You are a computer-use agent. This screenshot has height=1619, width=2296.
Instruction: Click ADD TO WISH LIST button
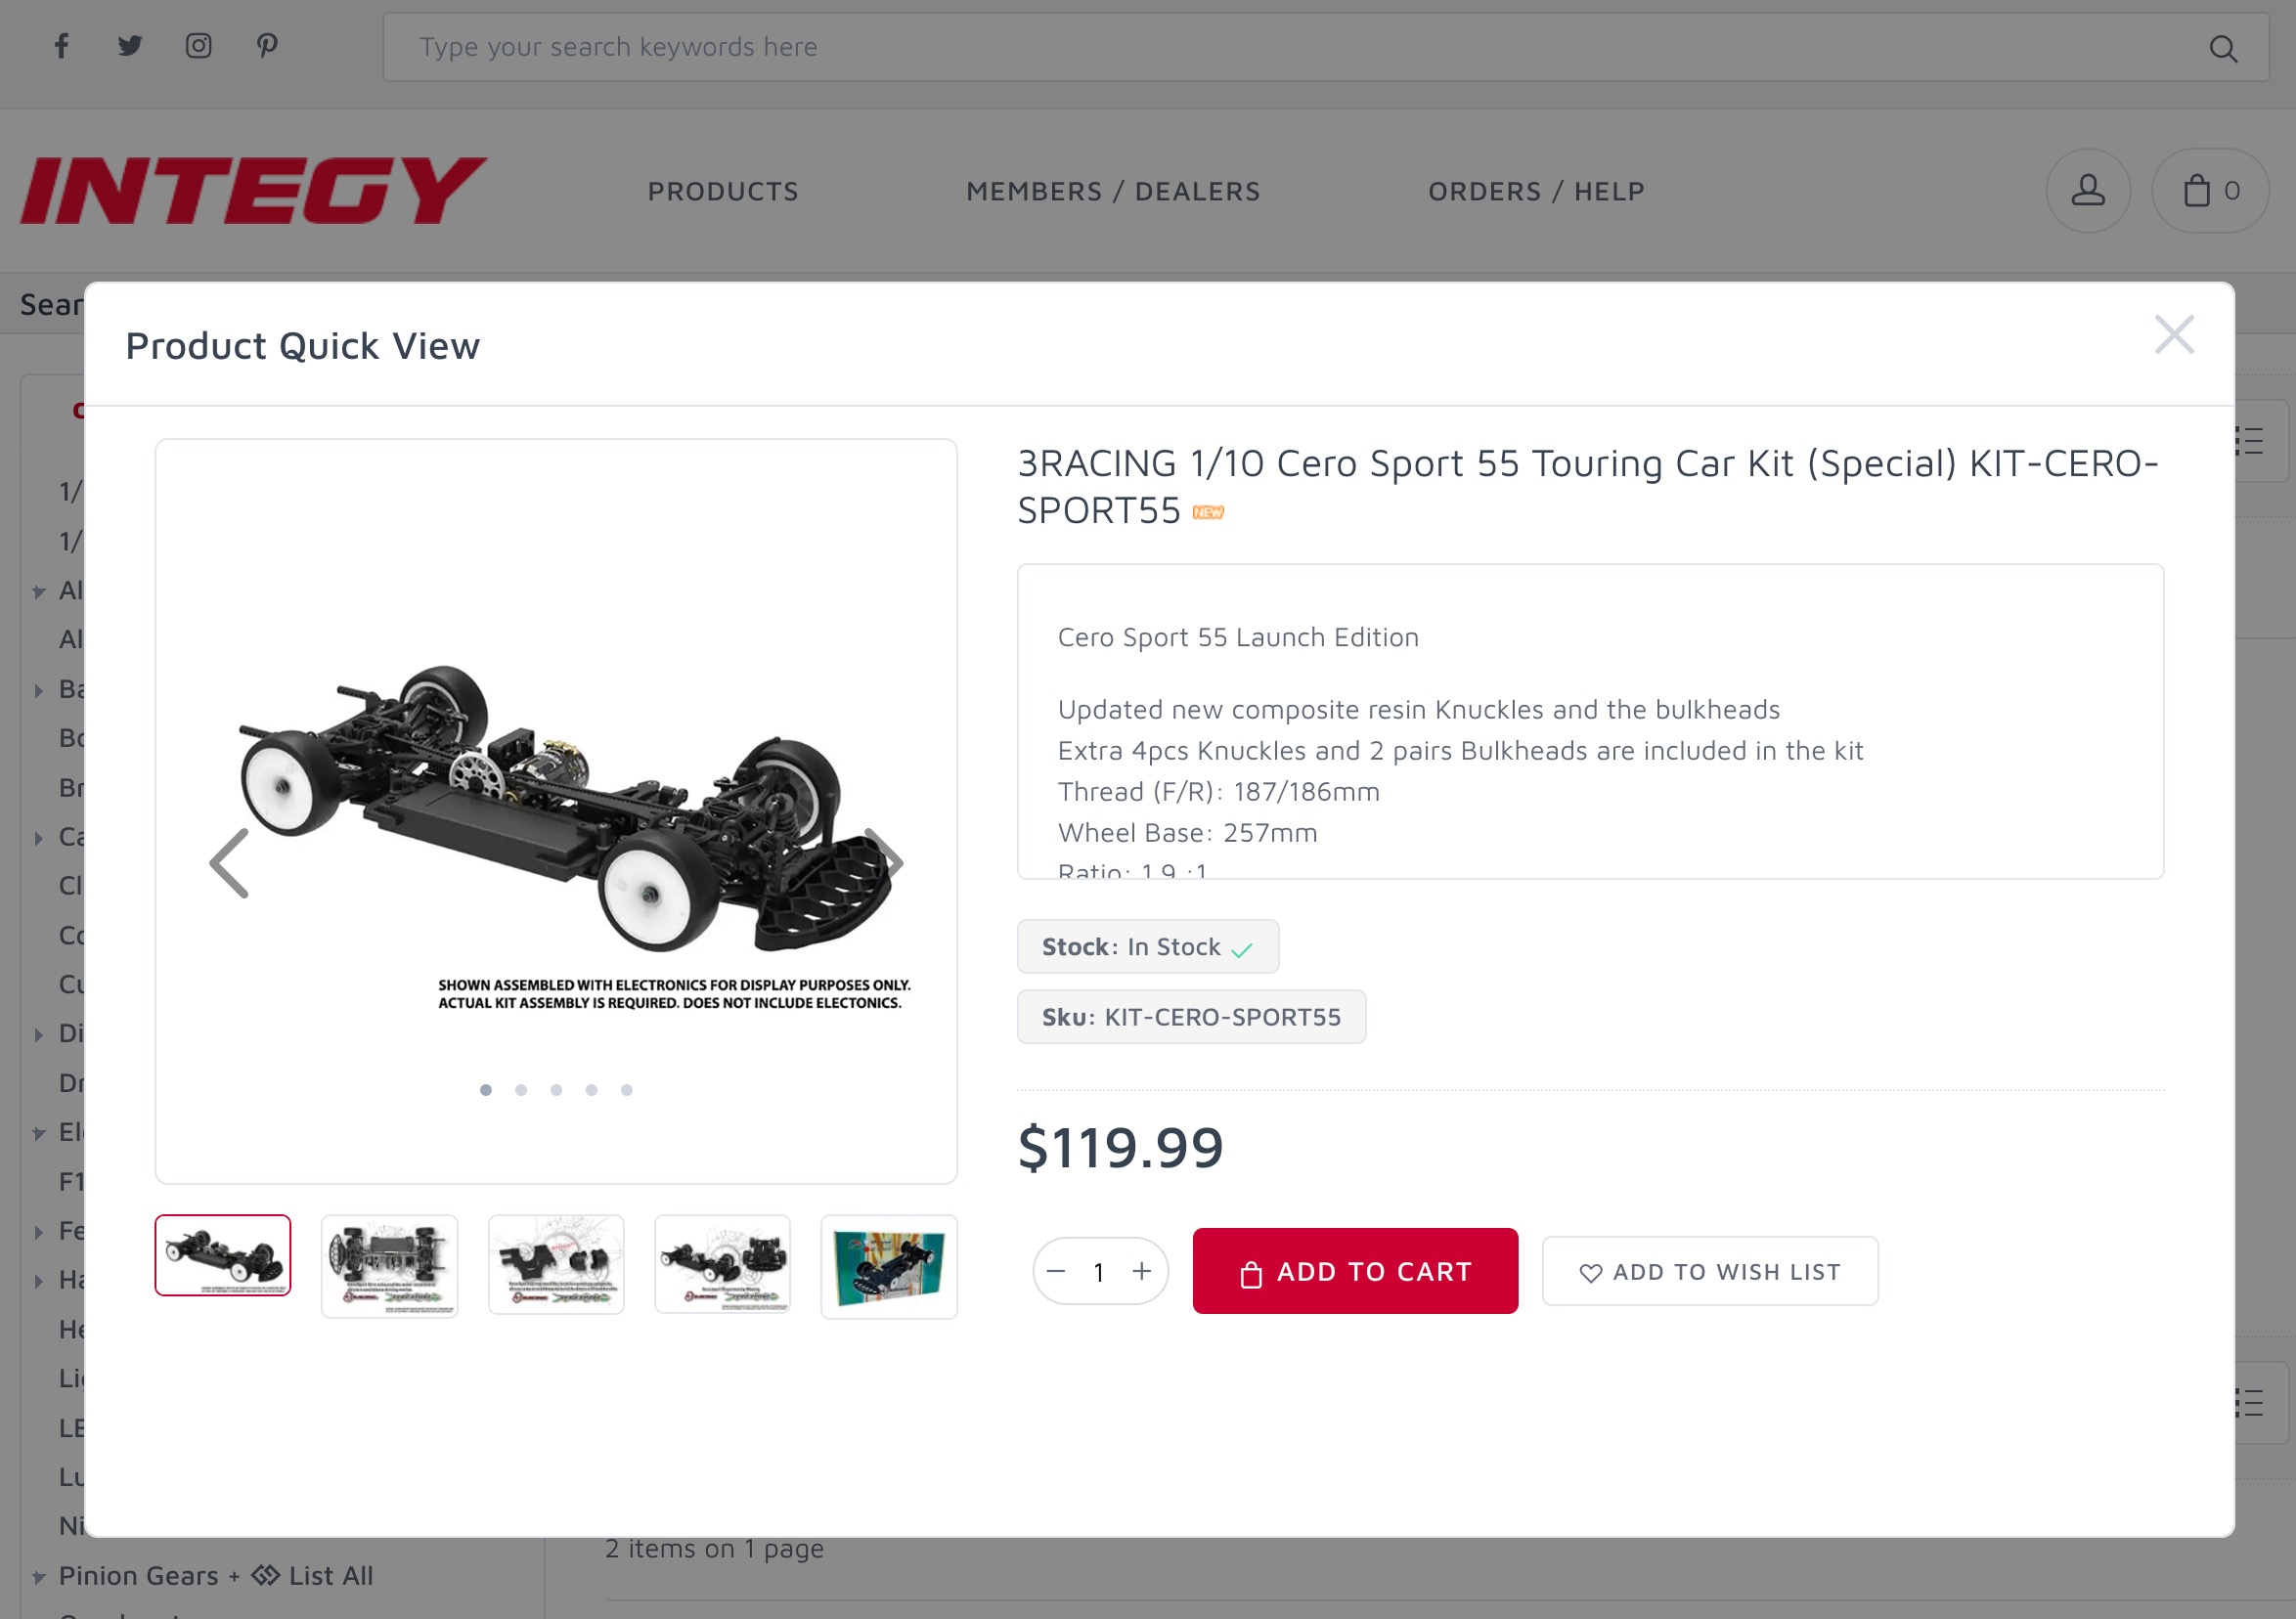1710,1271
